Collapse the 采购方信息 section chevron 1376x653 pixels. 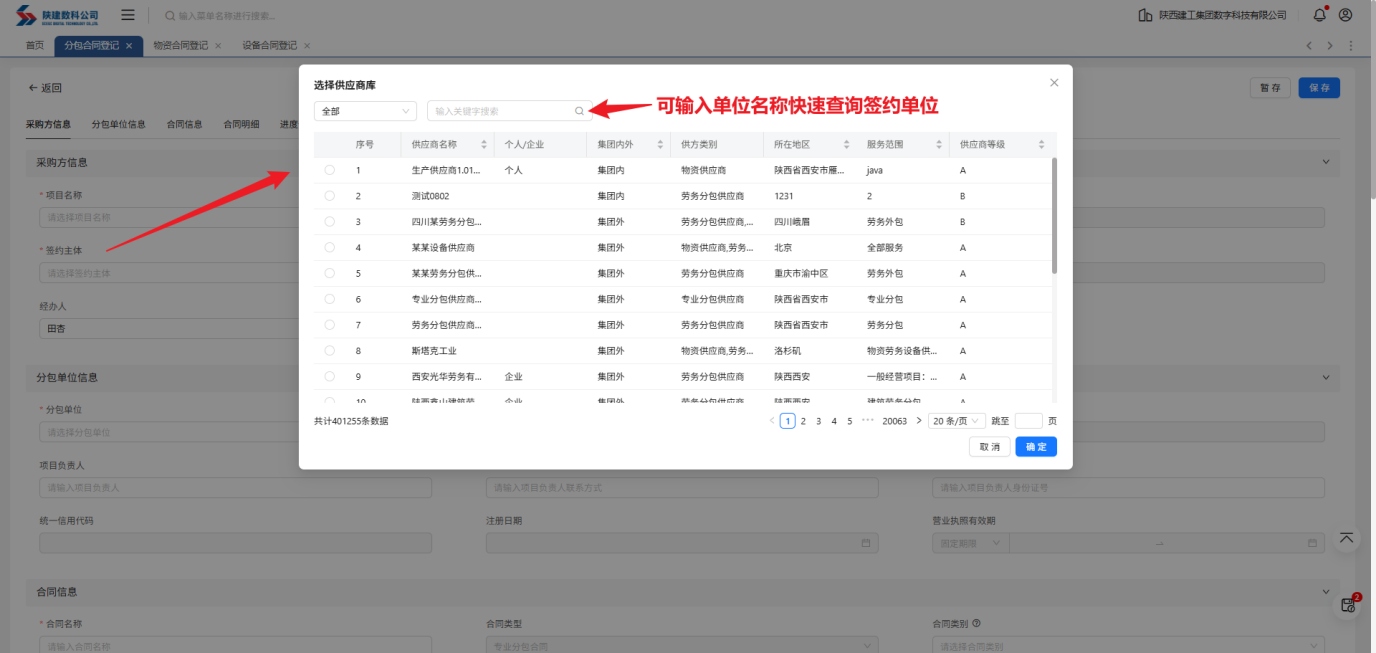(x=1327, y=162)
